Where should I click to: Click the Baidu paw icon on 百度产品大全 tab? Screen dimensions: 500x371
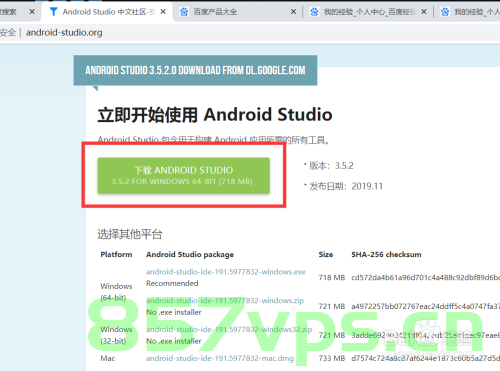184,12
